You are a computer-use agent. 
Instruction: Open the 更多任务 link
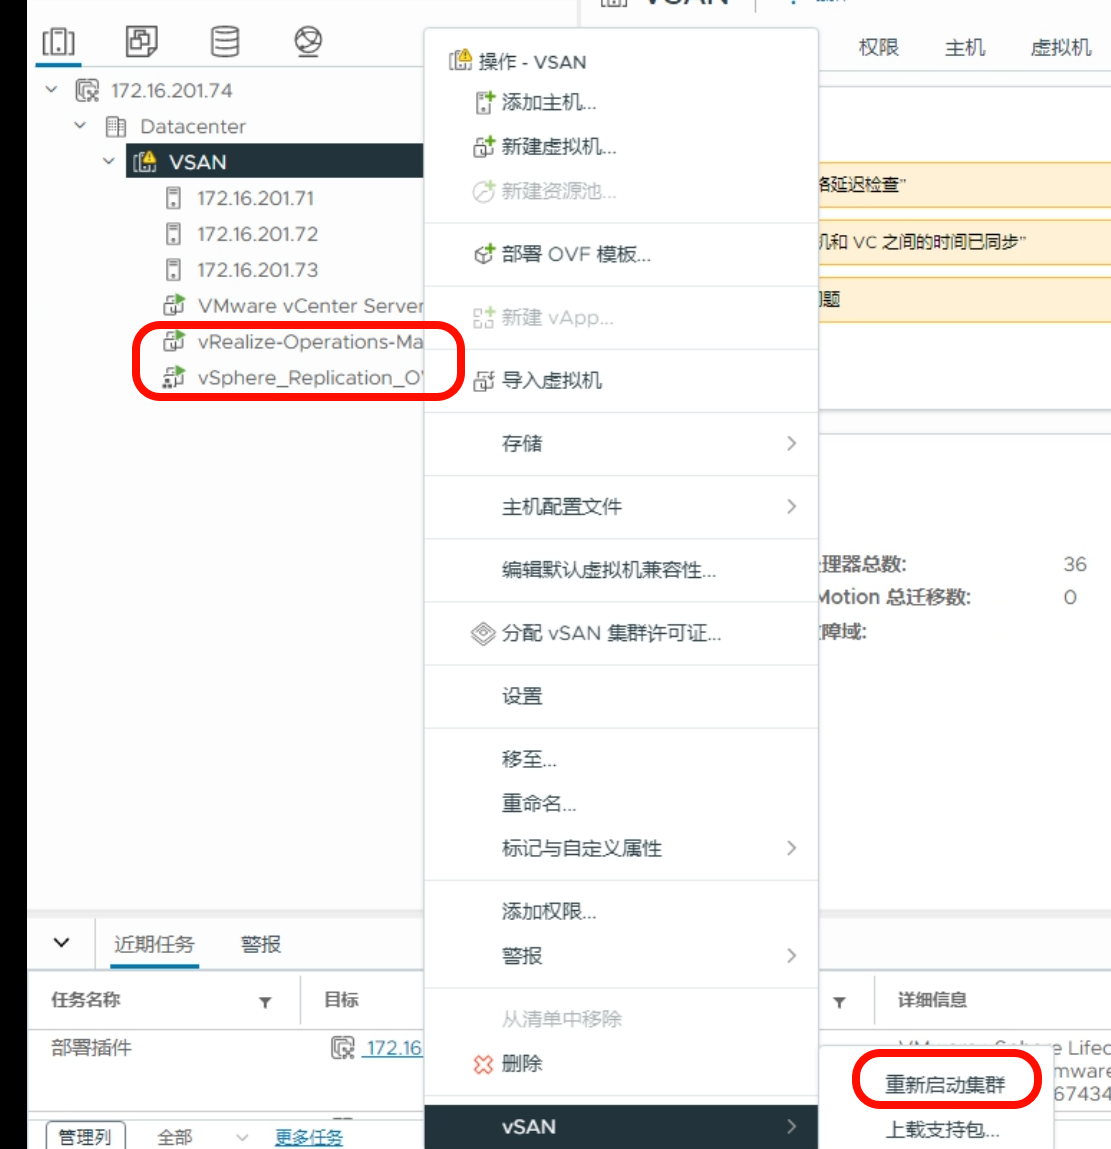[309, 1137]
